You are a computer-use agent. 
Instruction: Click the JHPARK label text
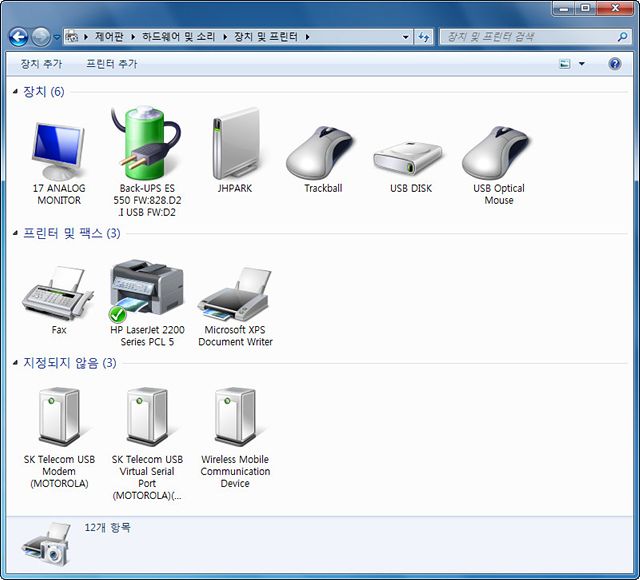click(235, 188)
